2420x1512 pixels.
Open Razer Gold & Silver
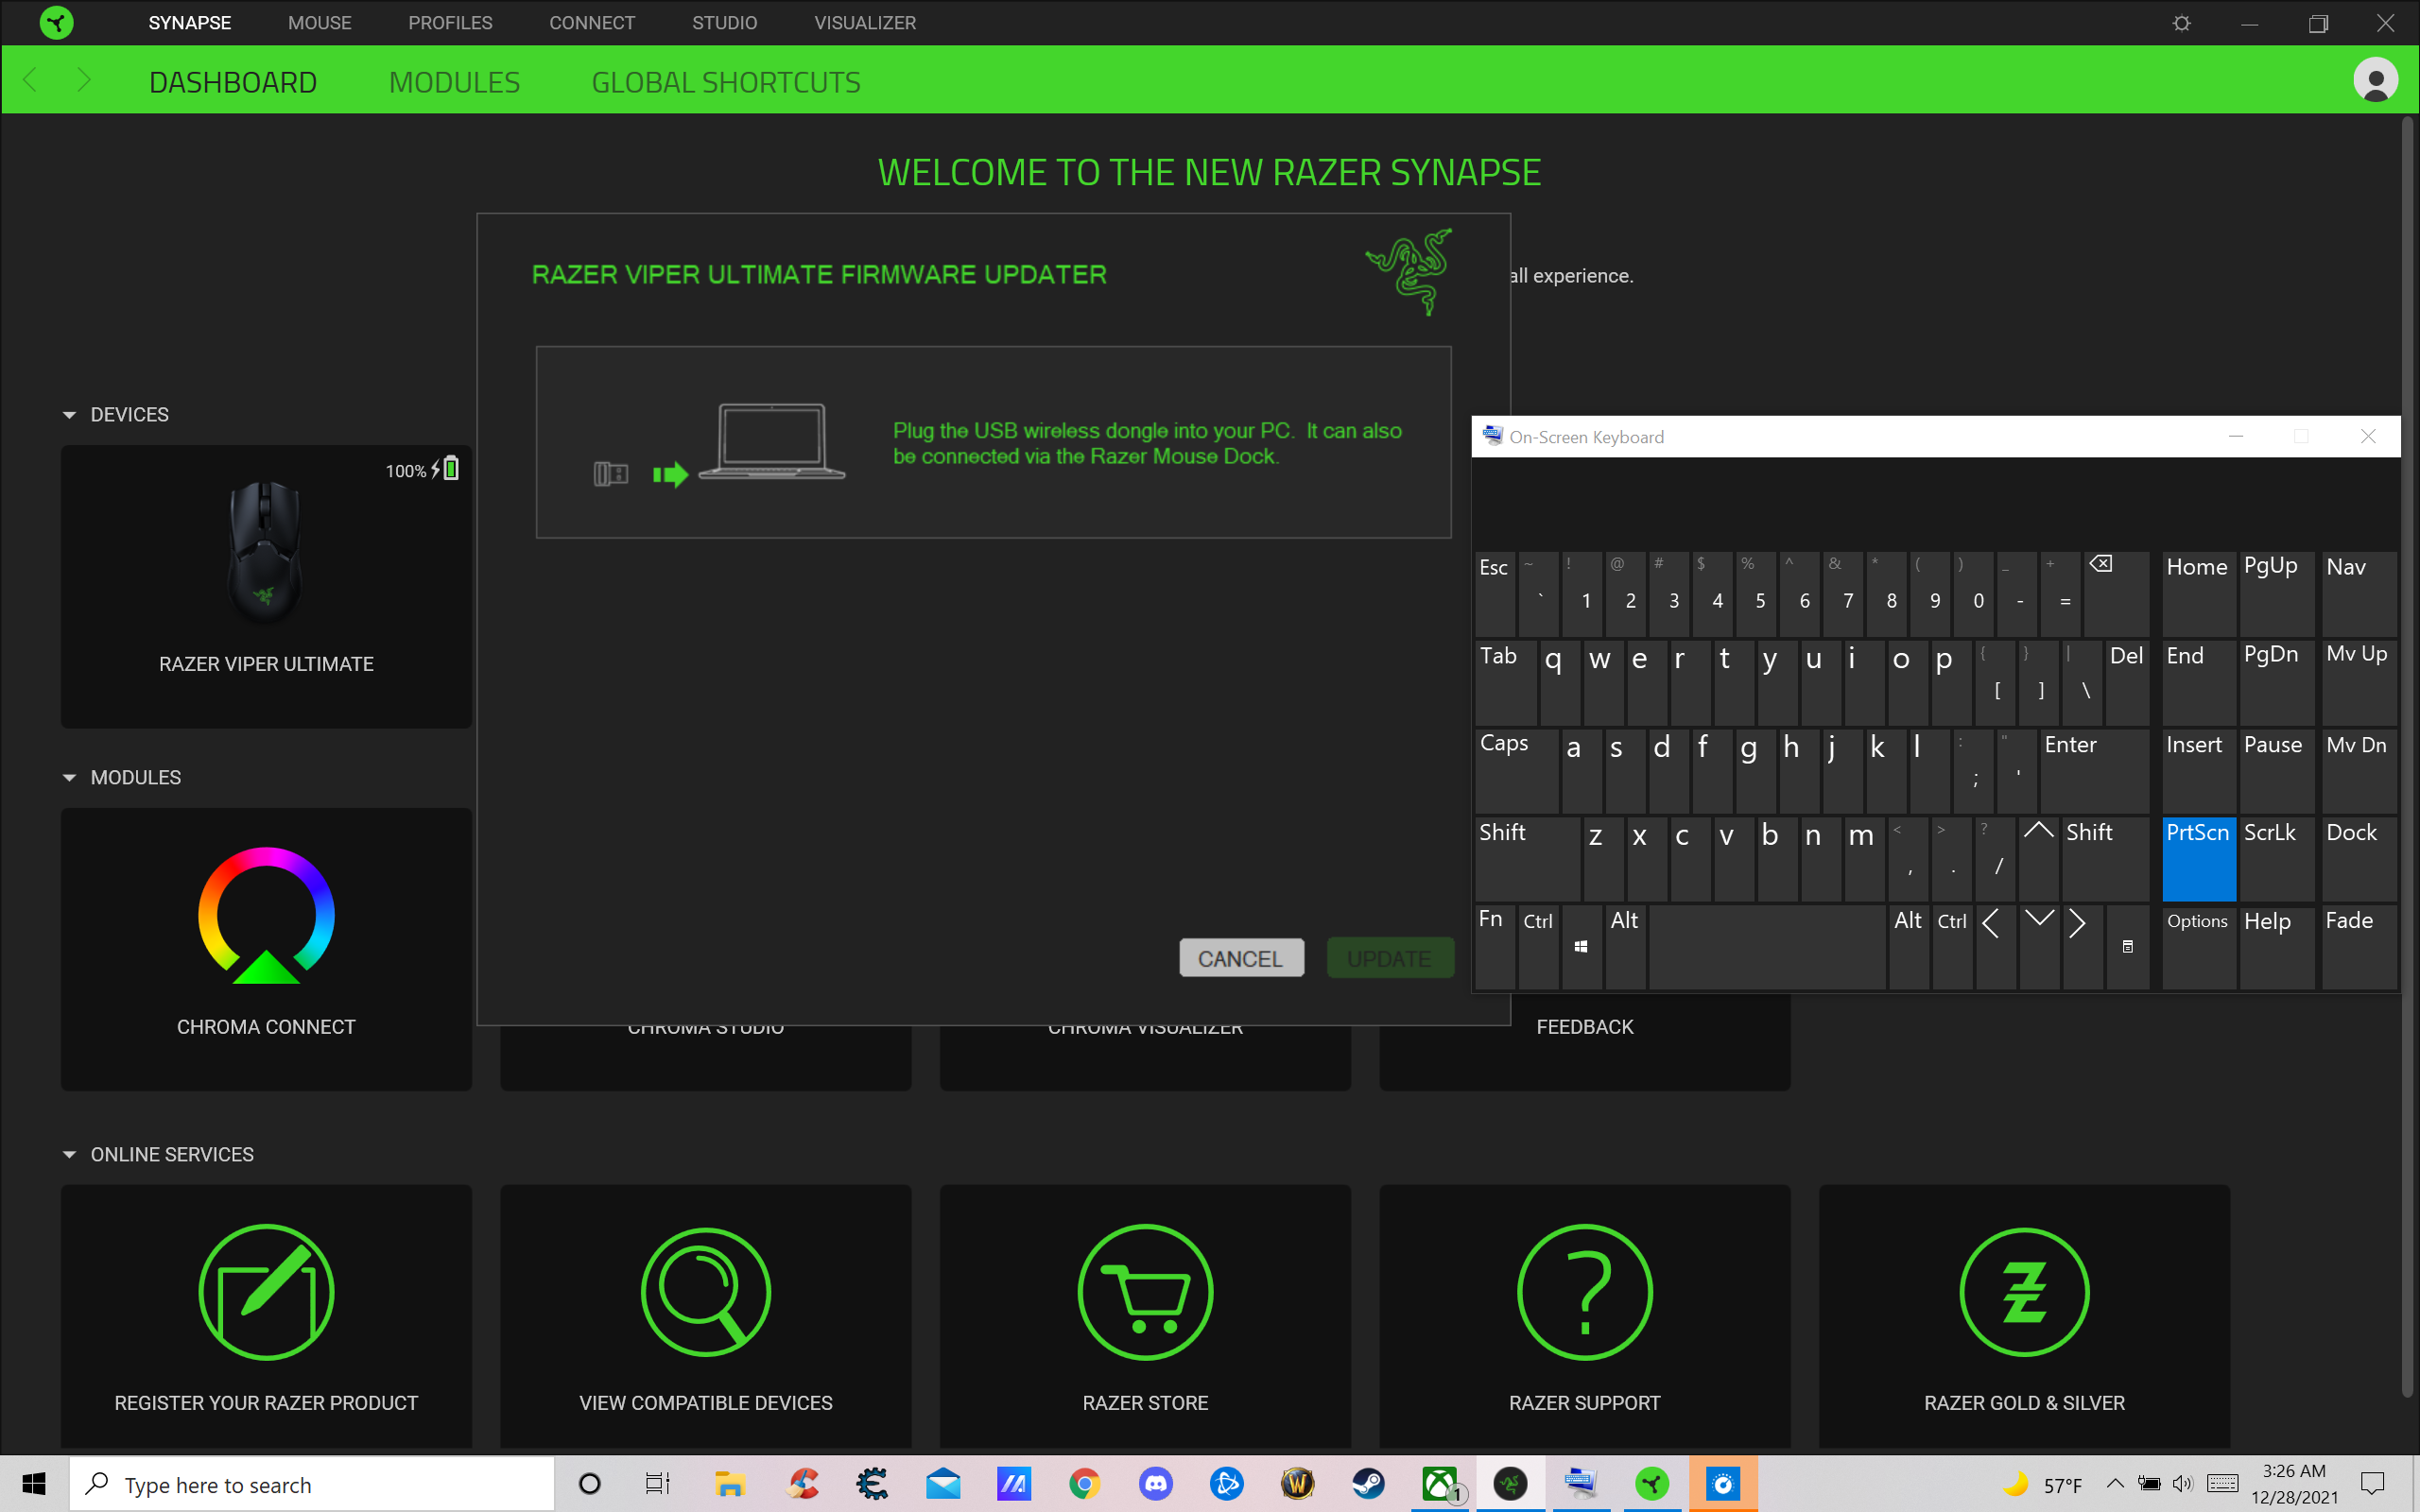2024,1316
